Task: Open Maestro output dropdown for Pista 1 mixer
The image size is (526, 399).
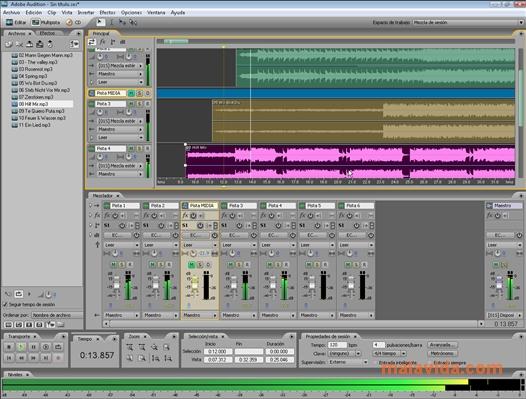Action: [121, 315]
